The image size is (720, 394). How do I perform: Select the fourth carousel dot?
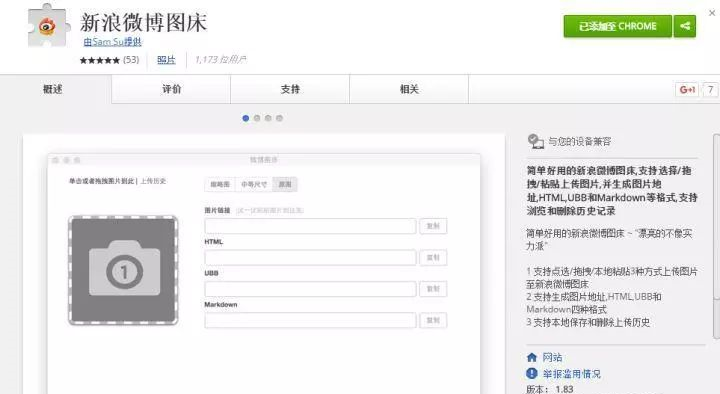(279, 118)
